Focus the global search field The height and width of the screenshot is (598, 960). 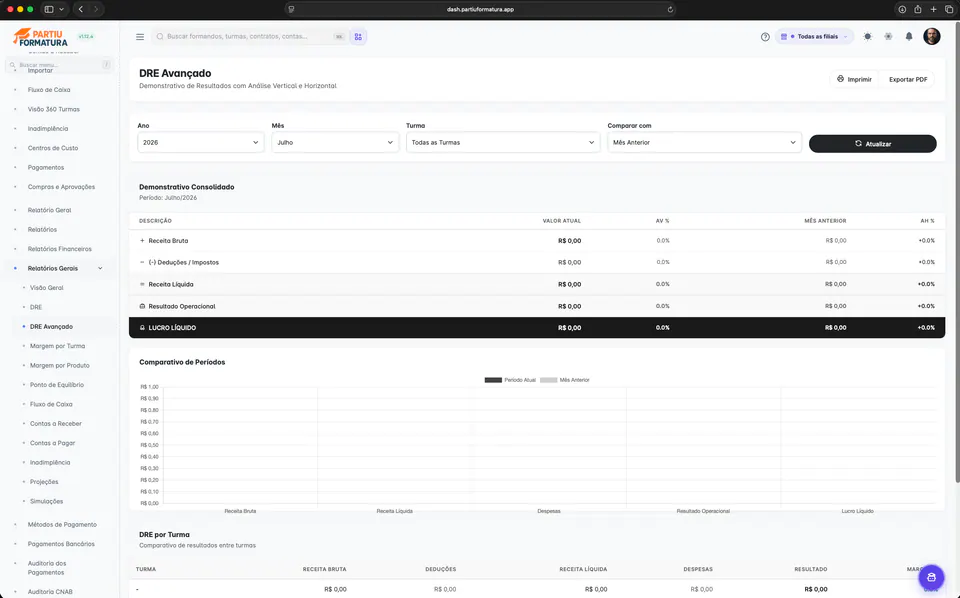coord(249,37)
